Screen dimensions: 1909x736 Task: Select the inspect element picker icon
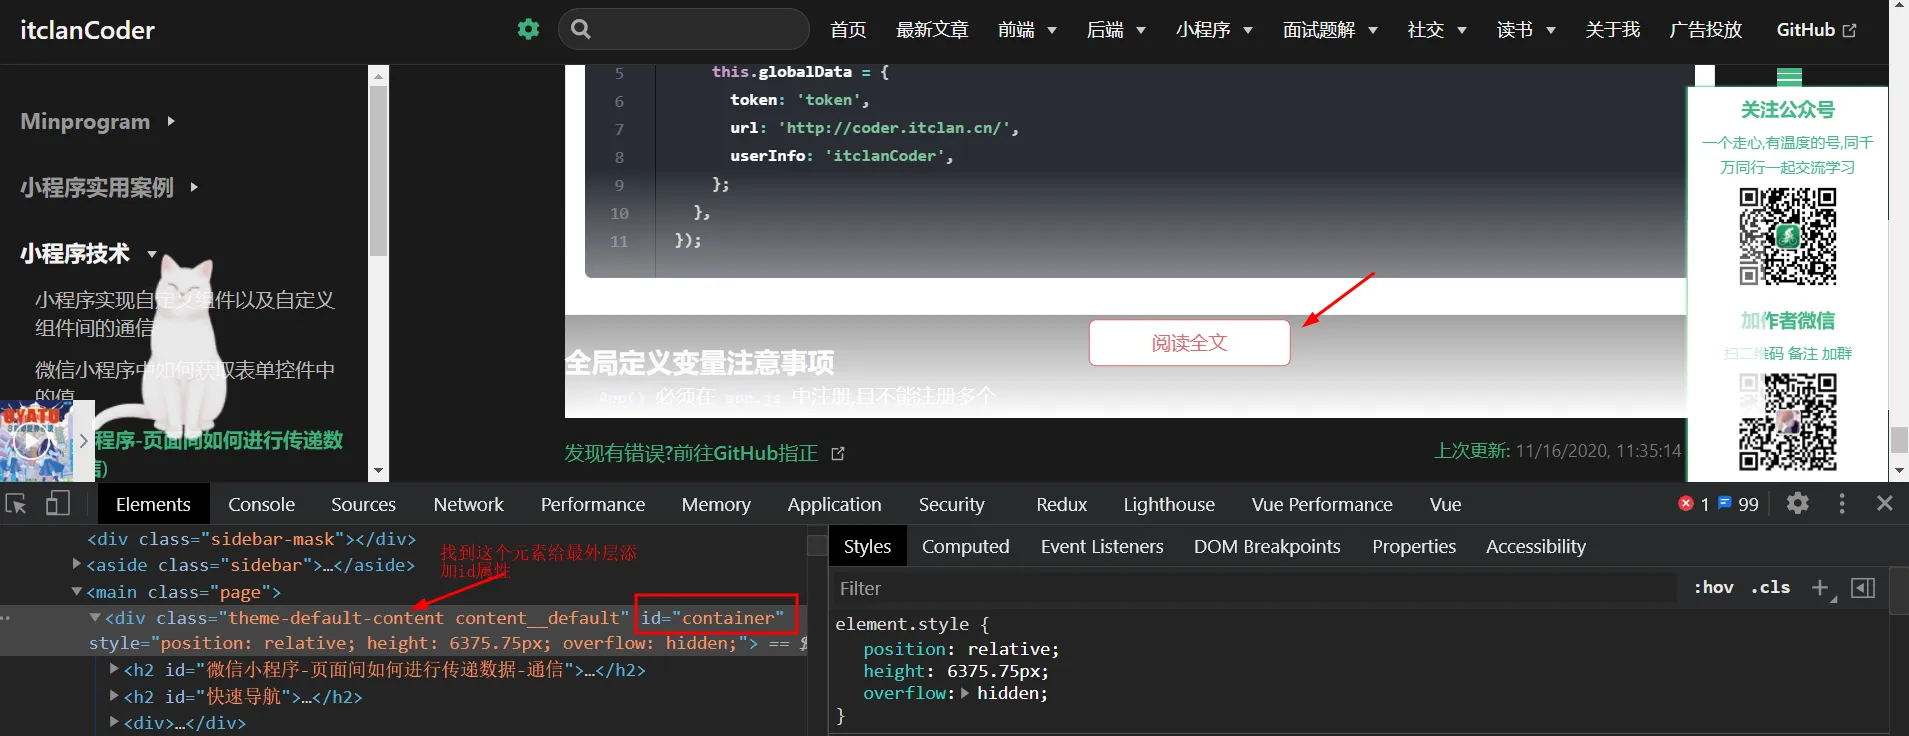(x=16, y=504)
